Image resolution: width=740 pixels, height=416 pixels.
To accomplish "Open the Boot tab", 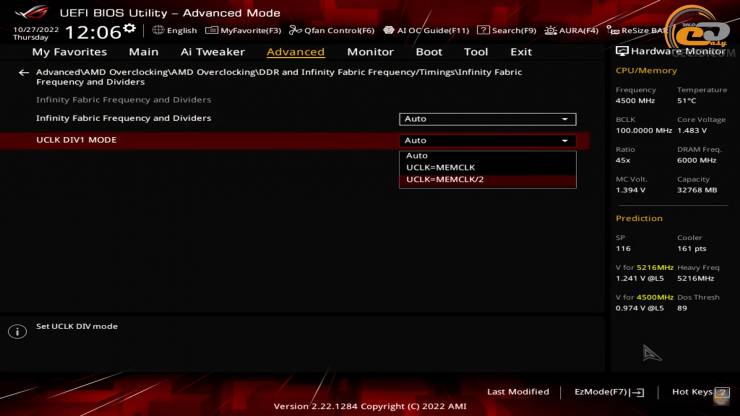I will pyautogui.click(x=429, y=52).
